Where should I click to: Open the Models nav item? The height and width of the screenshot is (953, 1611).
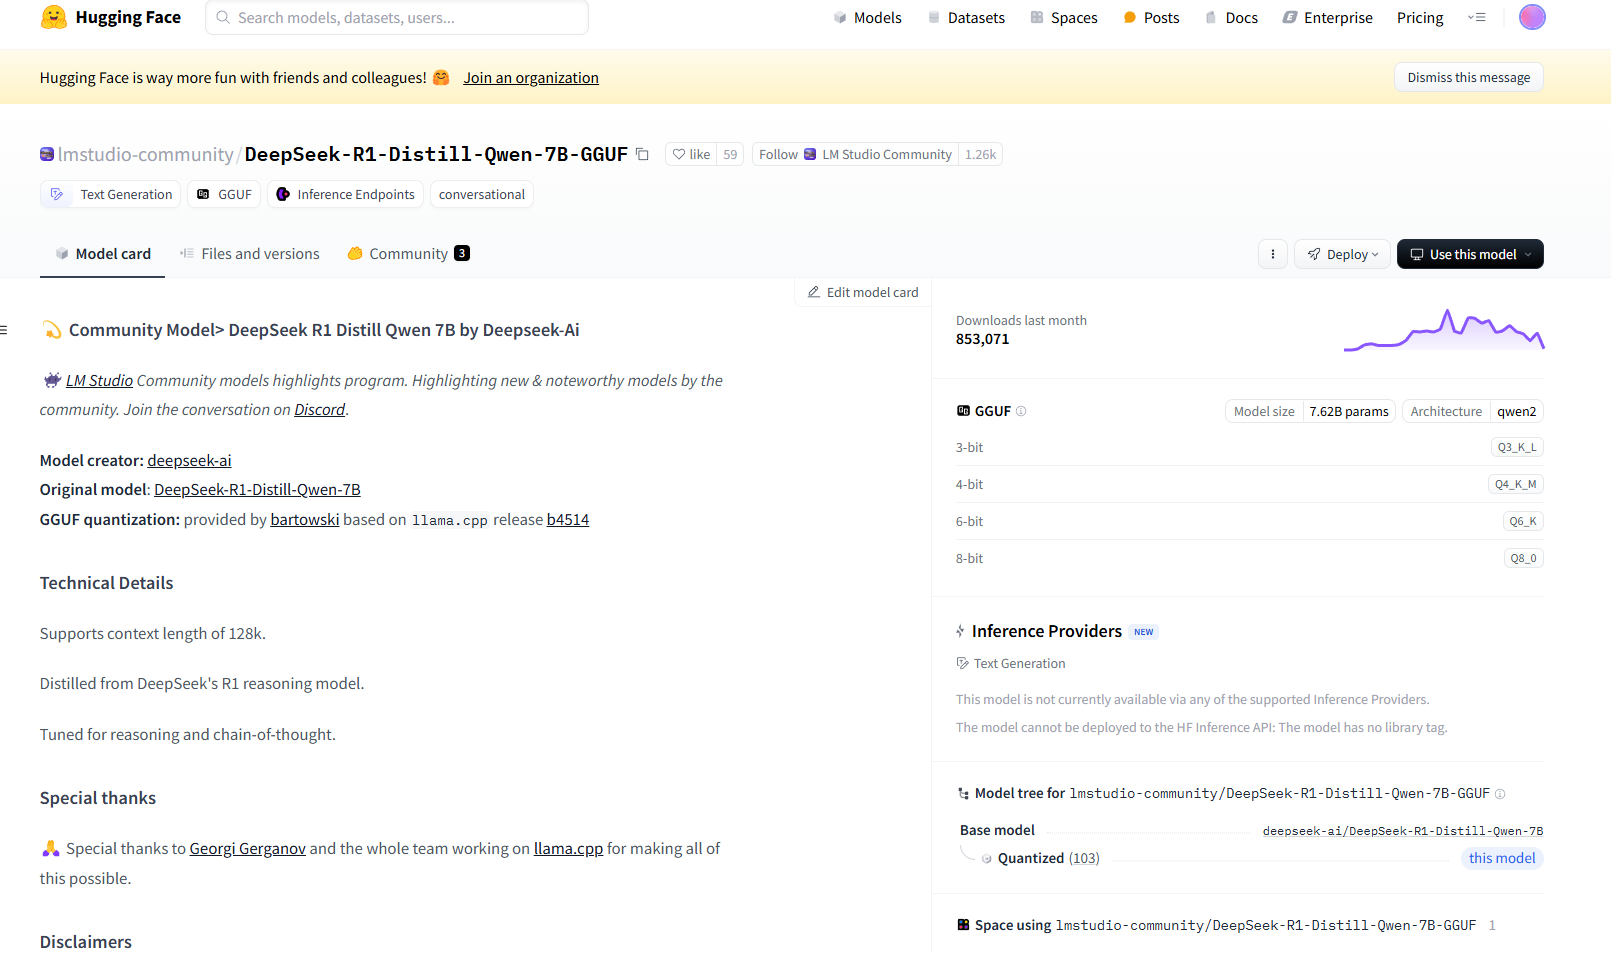[x=867, y=17]
